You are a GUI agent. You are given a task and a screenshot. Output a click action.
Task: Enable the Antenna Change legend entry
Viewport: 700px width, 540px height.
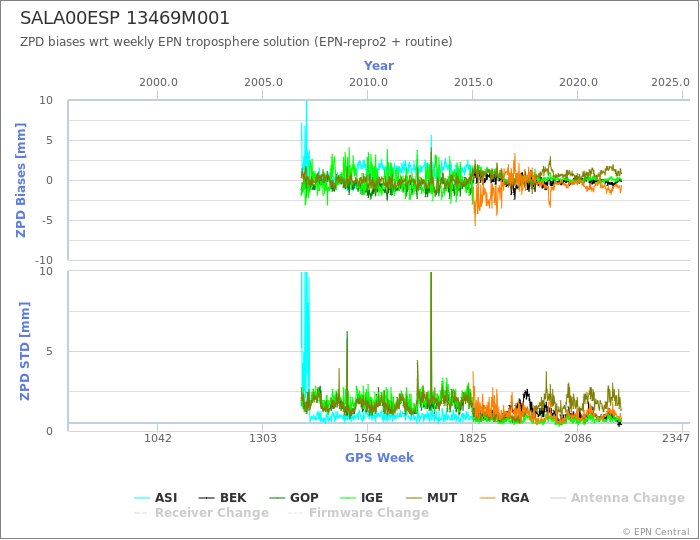(617, 498)
